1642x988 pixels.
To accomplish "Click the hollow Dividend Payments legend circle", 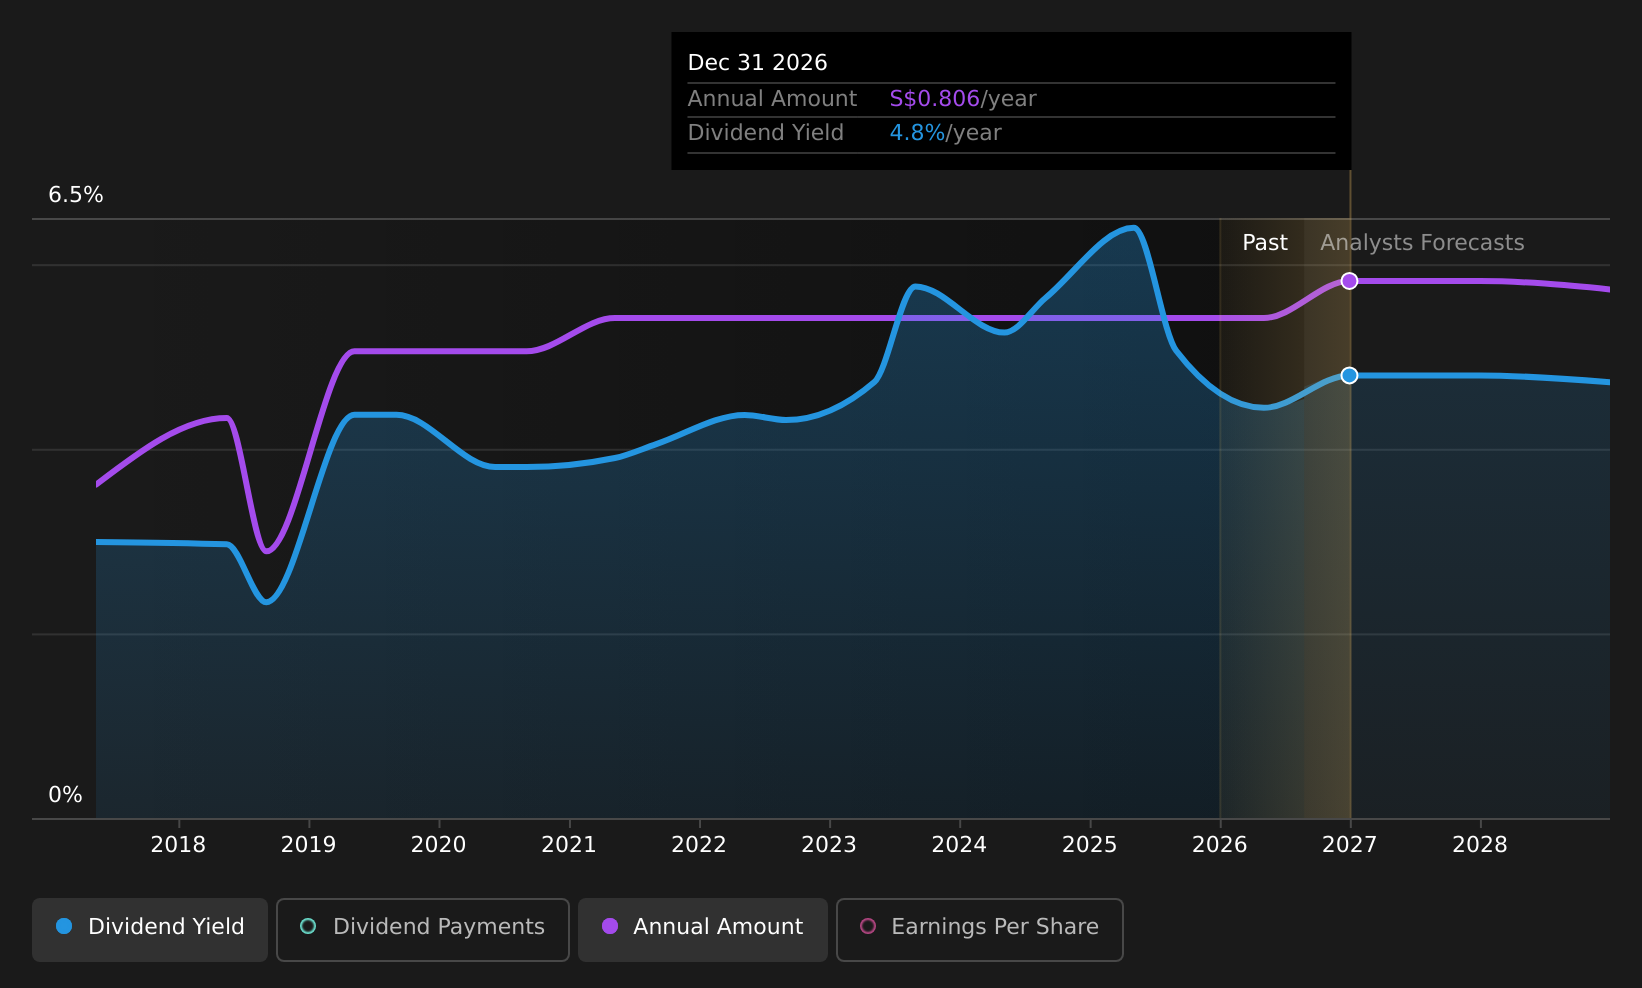I will [x=308, y=926].
